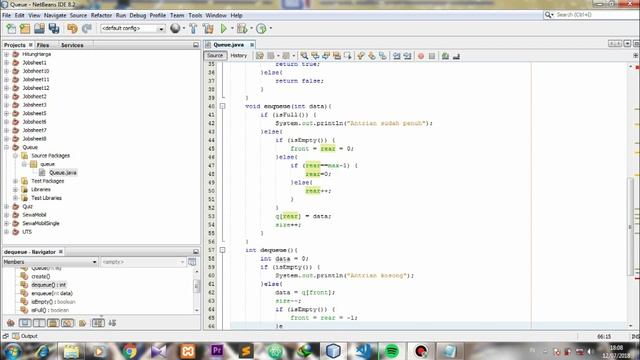Toggle Sort by Source in Navigator

click(x=112, y=323)
